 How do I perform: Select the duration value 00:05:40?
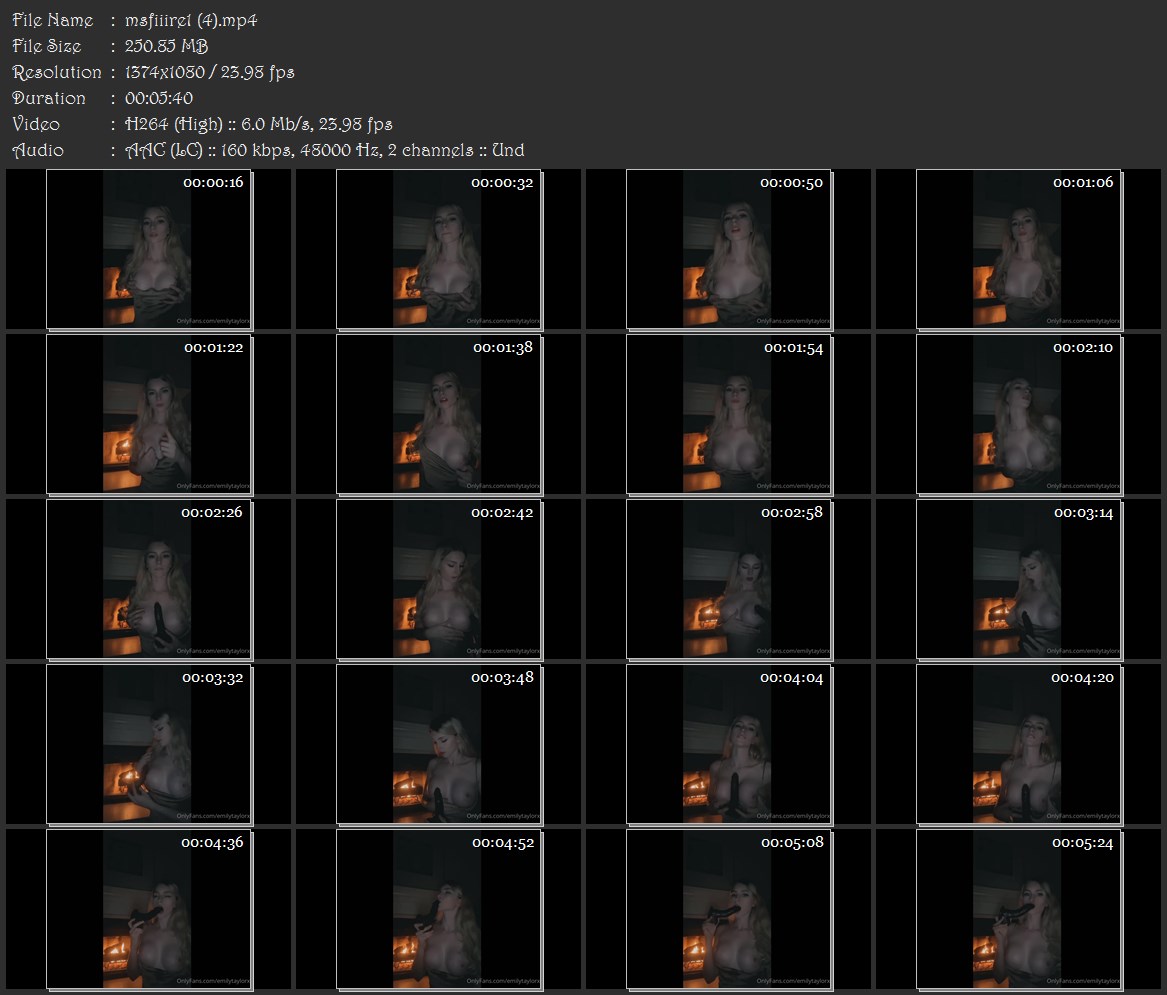[x=159, y=98]
